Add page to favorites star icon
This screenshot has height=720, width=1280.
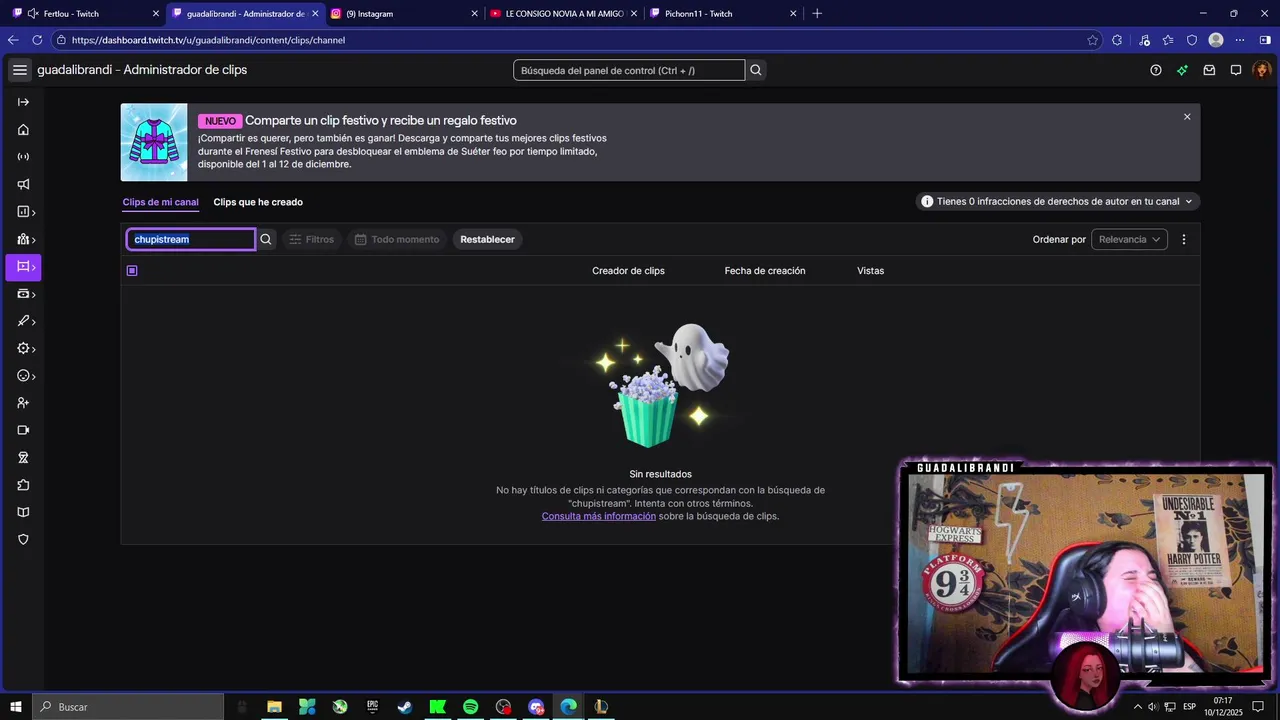1092,40
